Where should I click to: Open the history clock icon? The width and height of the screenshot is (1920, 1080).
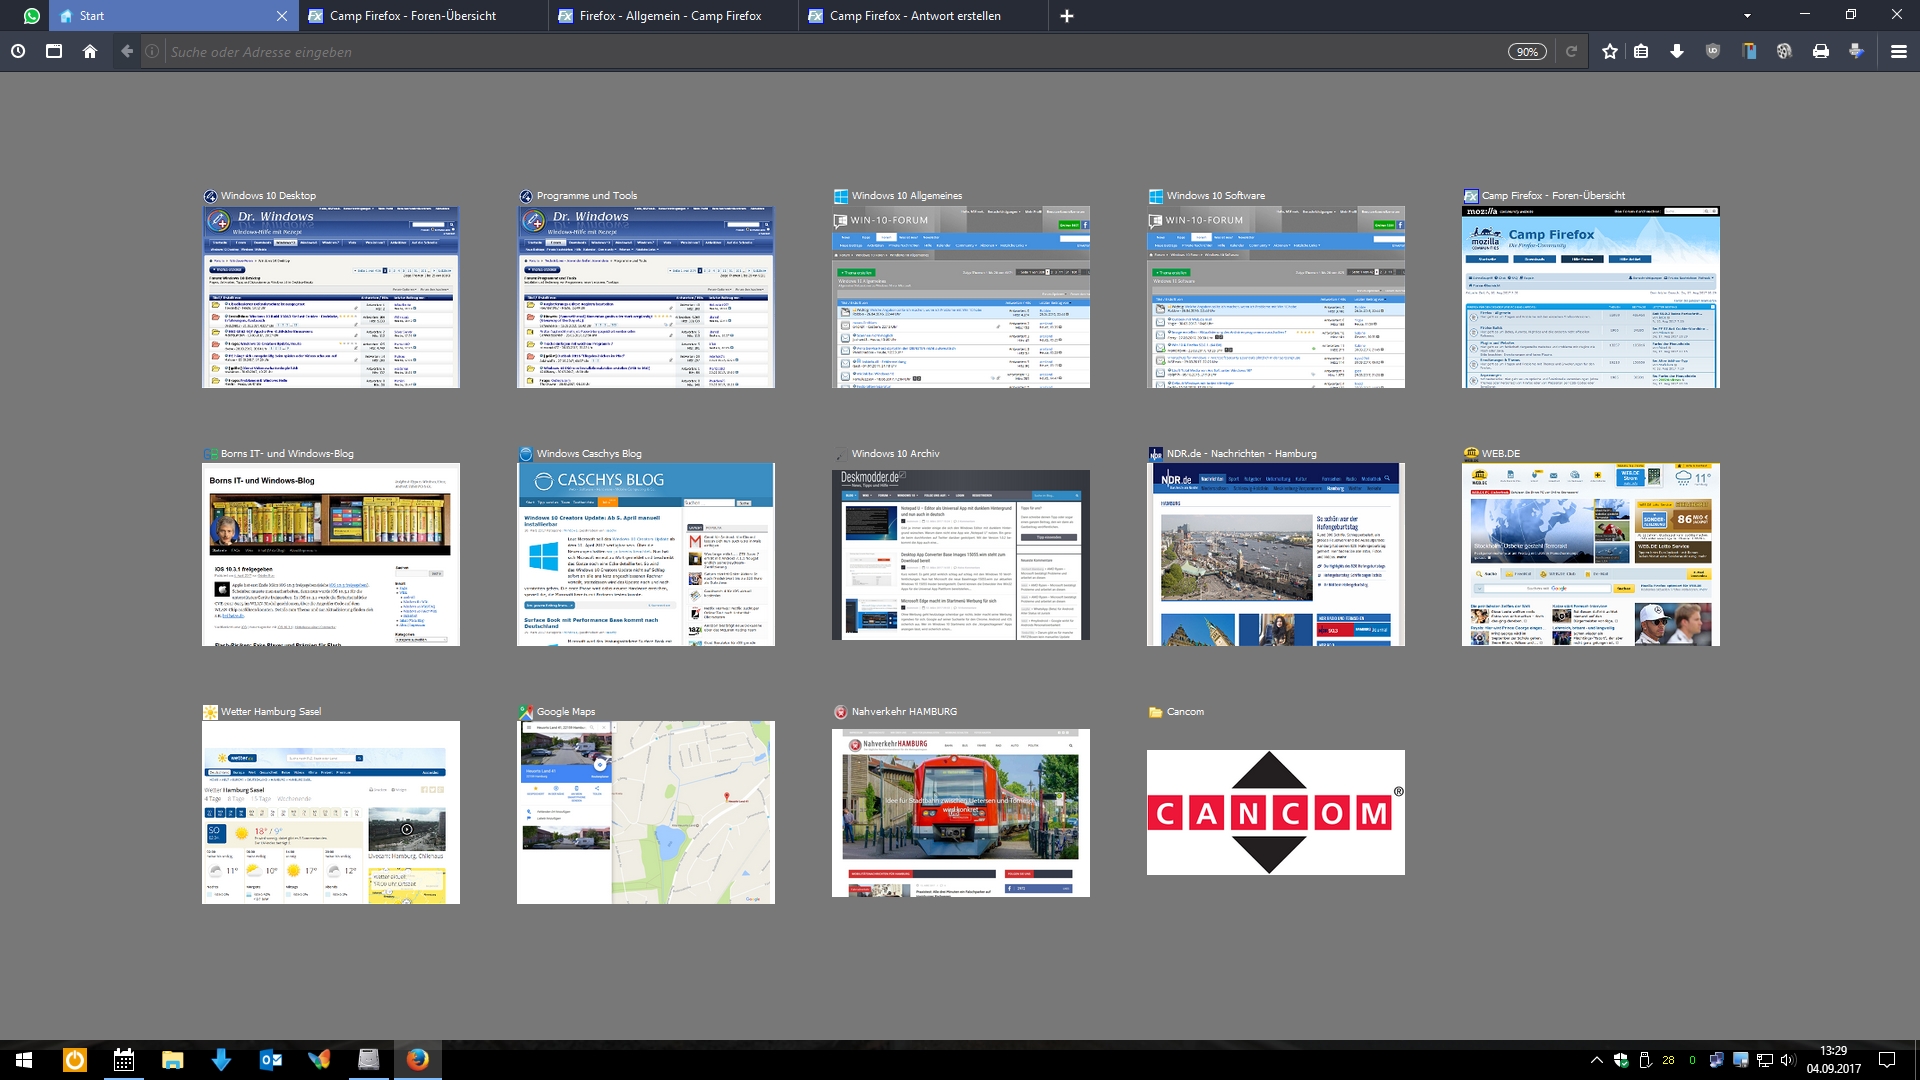18,51
